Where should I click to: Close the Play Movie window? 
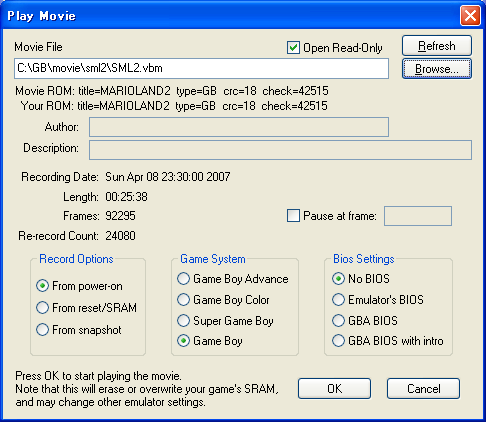point(470,16)
